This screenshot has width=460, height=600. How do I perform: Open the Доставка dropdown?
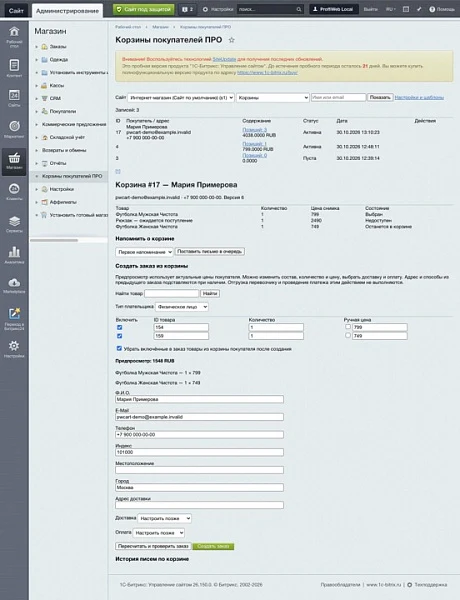click(165, 518)
